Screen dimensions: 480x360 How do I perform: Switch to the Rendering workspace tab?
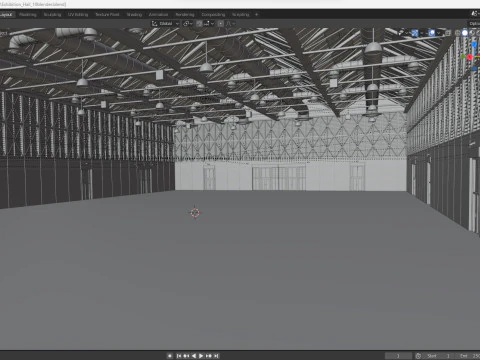coord(185,15)
